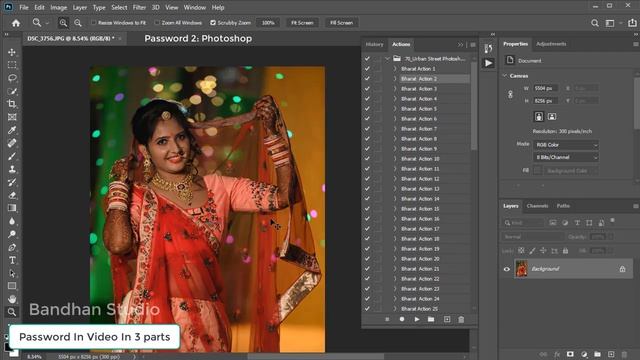Play the selected action
The image size is (640, 360).
tap(417, 319)
